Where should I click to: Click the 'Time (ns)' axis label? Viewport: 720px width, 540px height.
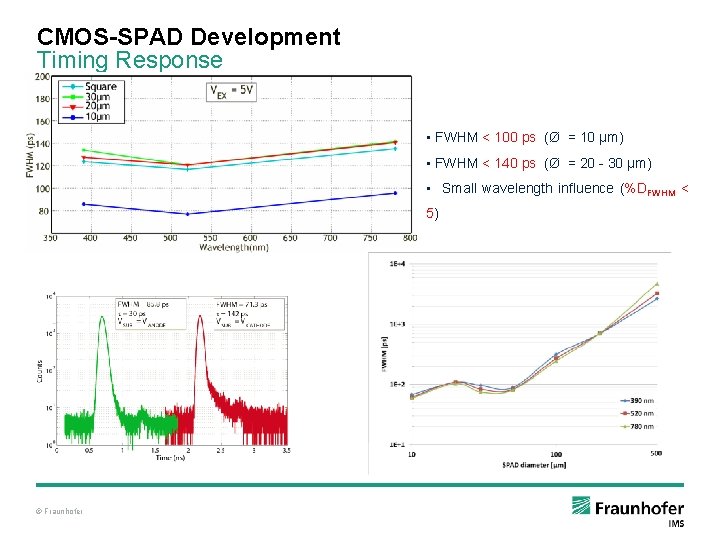[170, 457]
